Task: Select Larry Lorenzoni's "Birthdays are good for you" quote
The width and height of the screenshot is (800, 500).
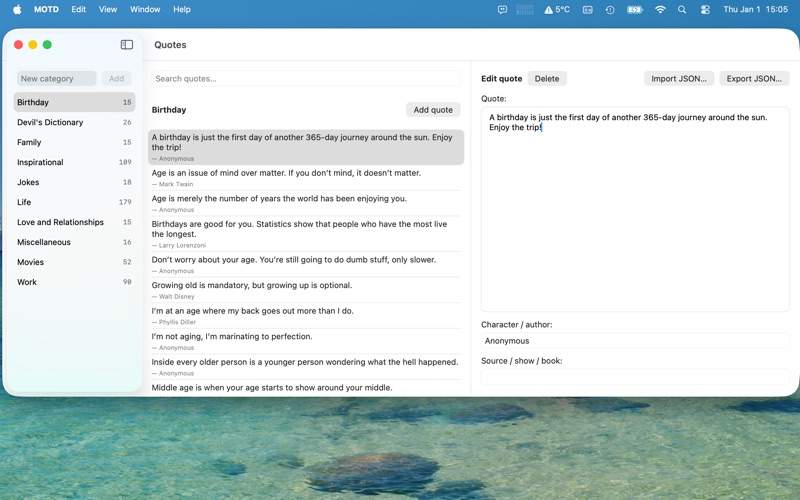Action: [x=306, y=234]
